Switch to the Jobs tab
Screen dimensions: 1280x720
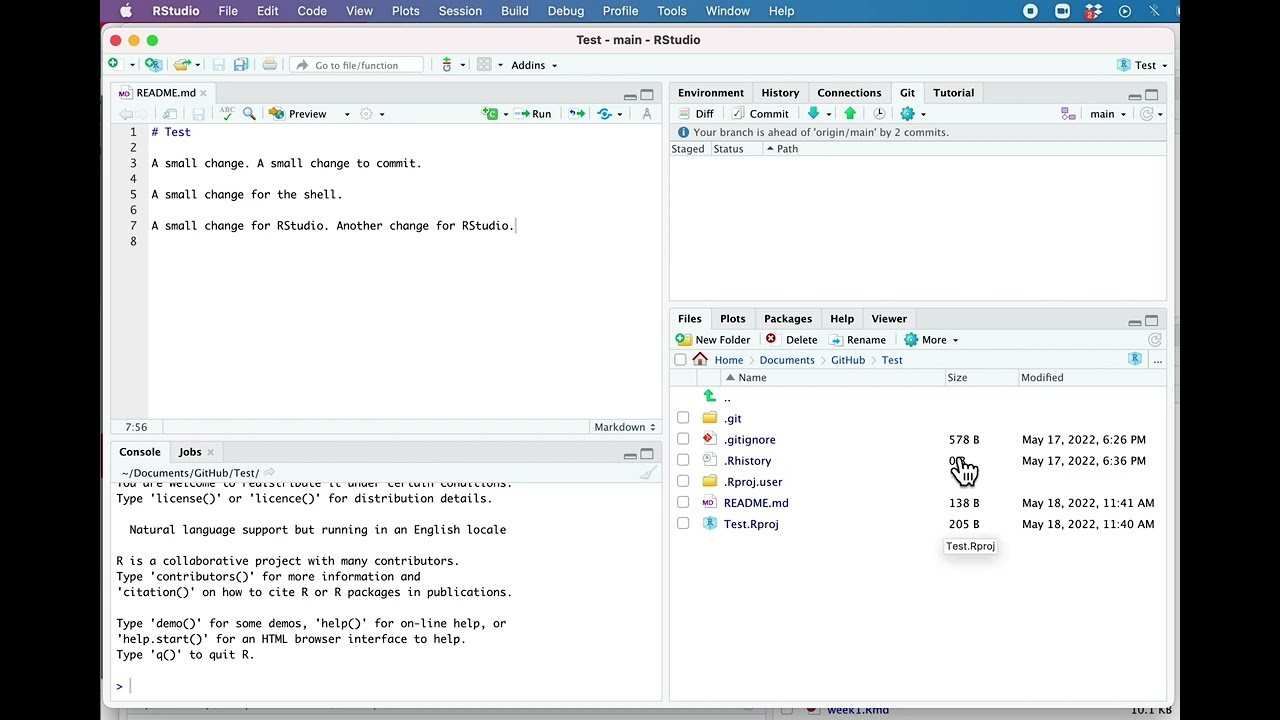point(190,452)
